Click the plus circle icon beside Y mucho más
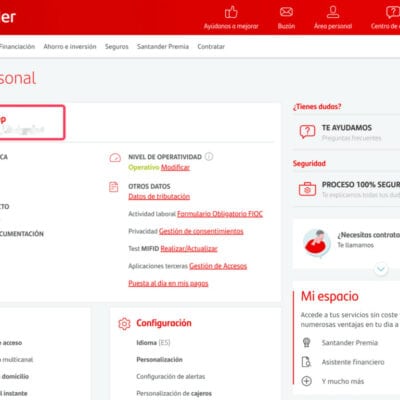The height and width of the screenshot is (400, 400). click(x=306, y=381)
